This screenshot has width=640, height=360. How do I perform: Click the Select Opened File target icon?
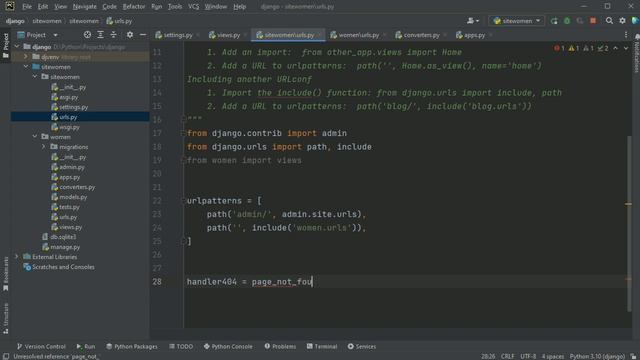[87, 35]
